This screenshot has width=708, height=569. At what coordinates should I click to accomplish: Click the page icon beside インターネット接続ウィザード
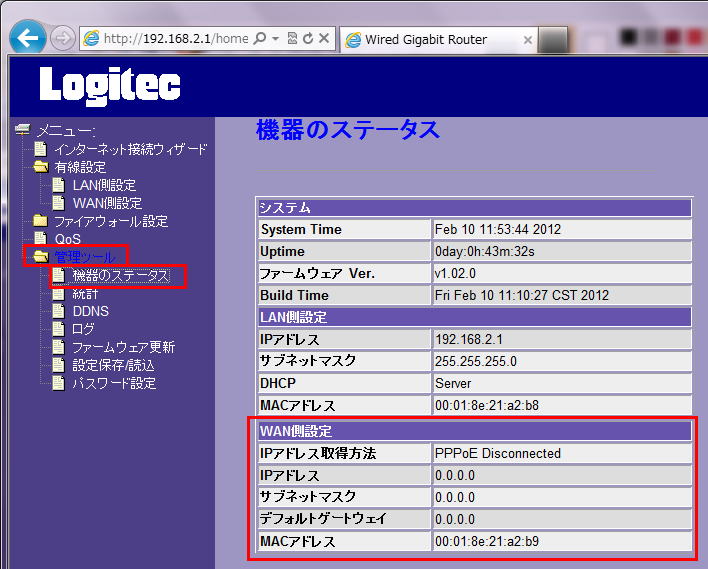(41, 149)
